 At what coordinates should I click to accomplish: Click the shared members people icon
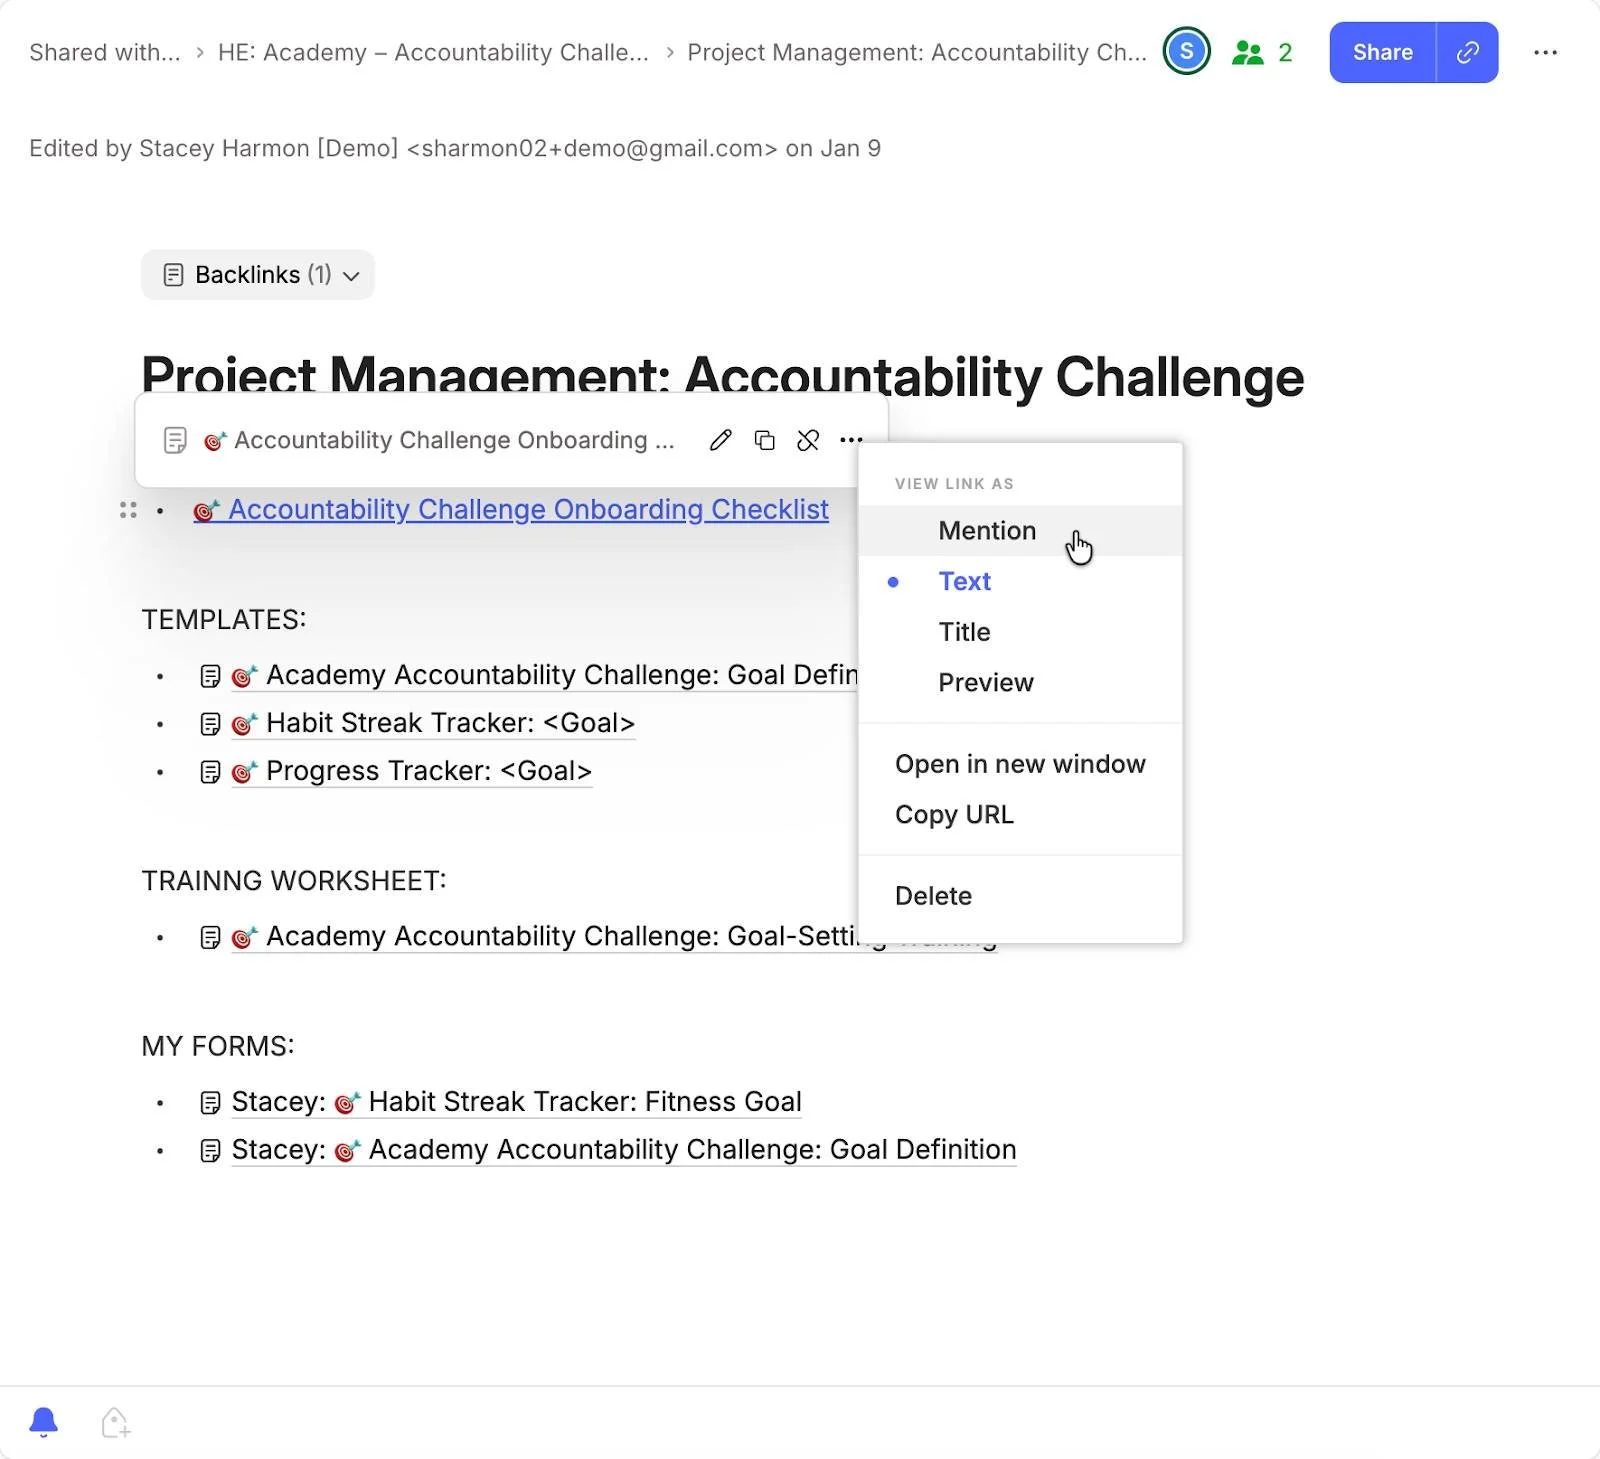tap(1247, 52)
